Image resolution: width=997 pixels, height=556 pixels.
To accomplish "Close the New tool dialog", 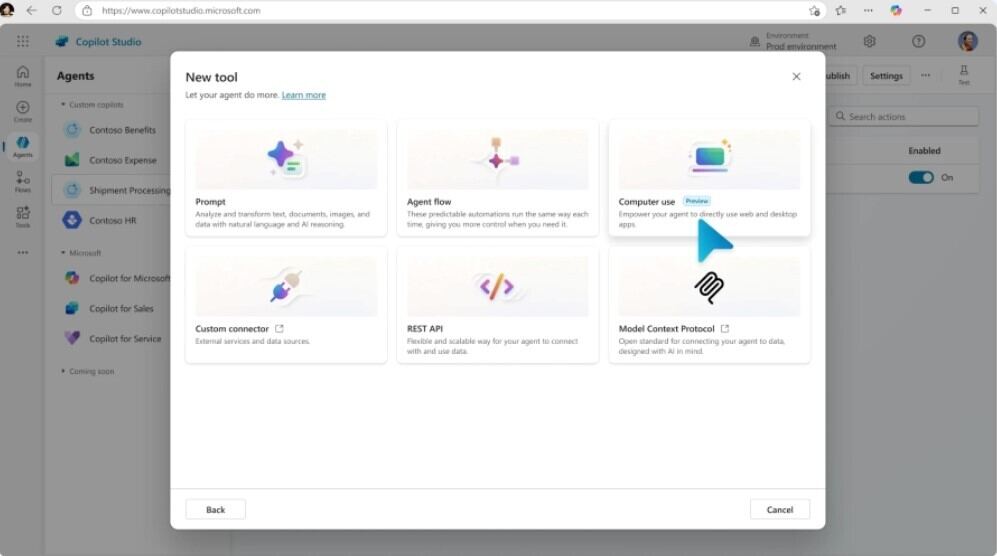I will pyautogui.click(x=796, y=76).
